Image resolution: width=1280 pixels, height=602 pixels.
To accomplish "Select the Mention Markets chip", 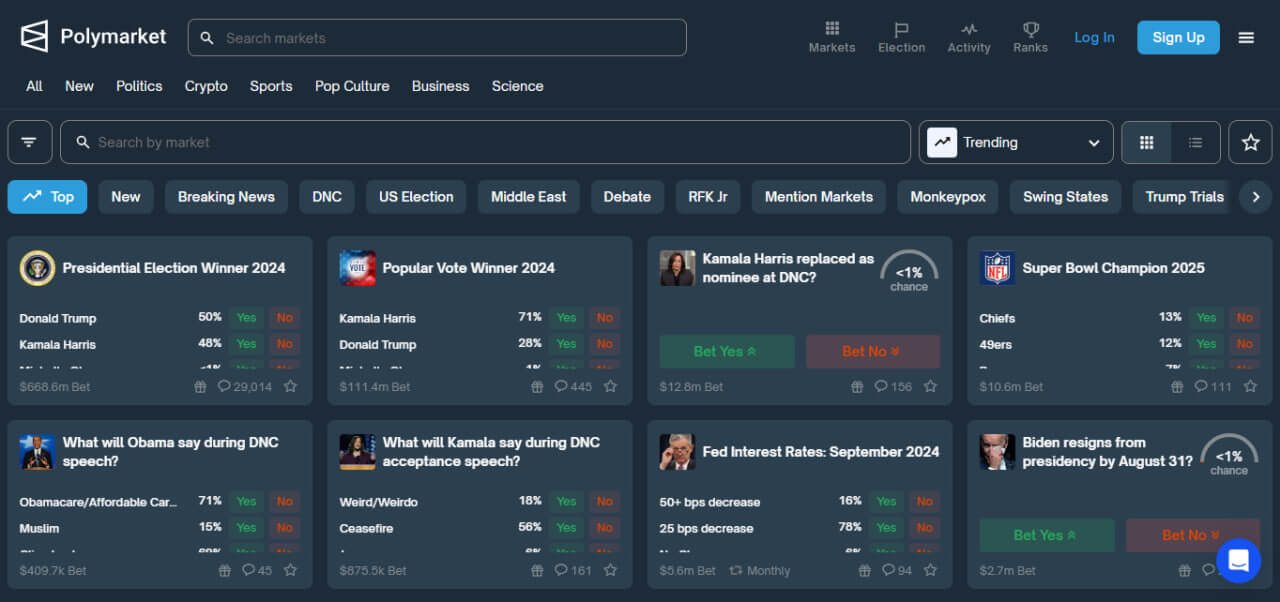I will coord(819,197).
